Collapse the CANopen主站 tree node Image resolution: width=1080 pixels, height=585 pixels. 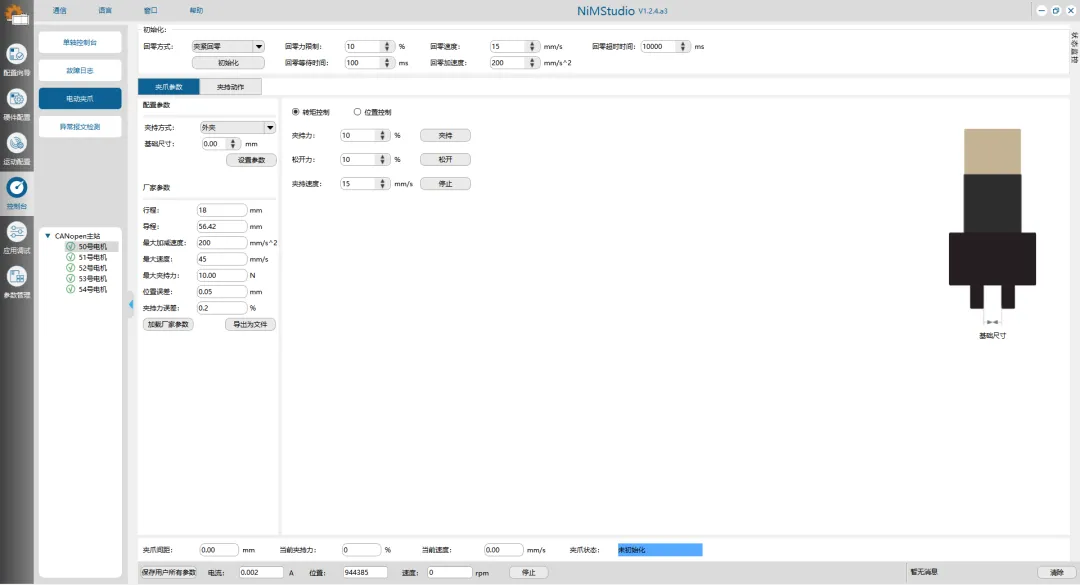[x=48, y=236]
